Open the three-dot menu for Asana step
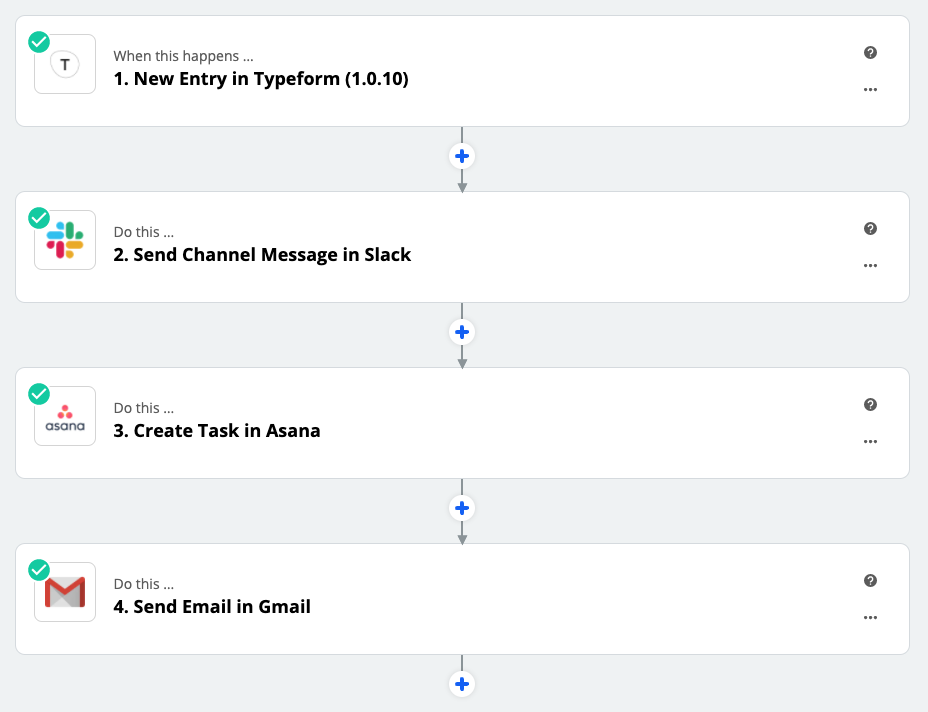 [x=870, y=442]
